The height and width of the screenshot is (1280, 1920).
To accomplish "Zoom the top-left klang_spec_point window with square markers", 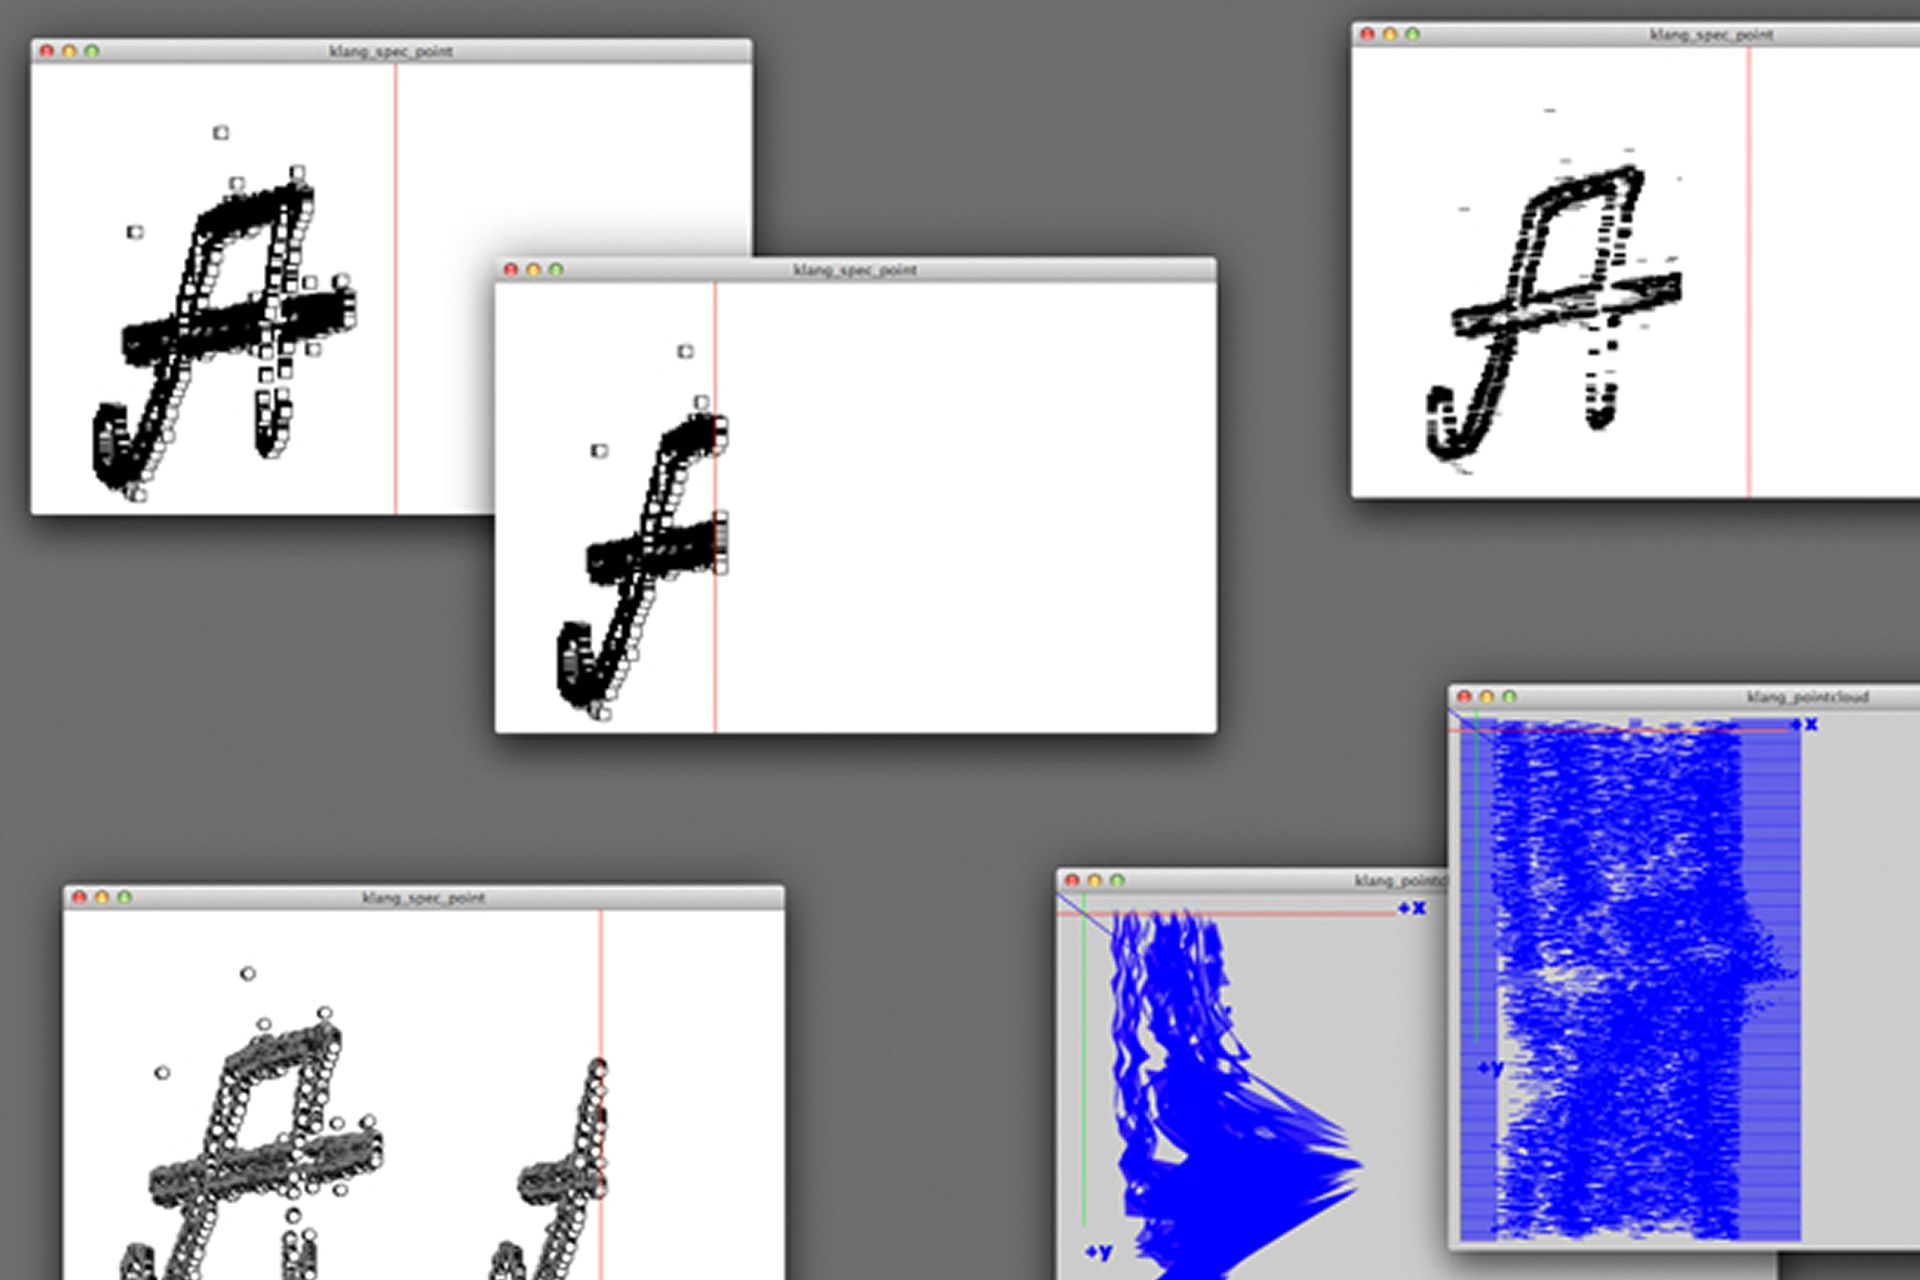I will (92, 51).
